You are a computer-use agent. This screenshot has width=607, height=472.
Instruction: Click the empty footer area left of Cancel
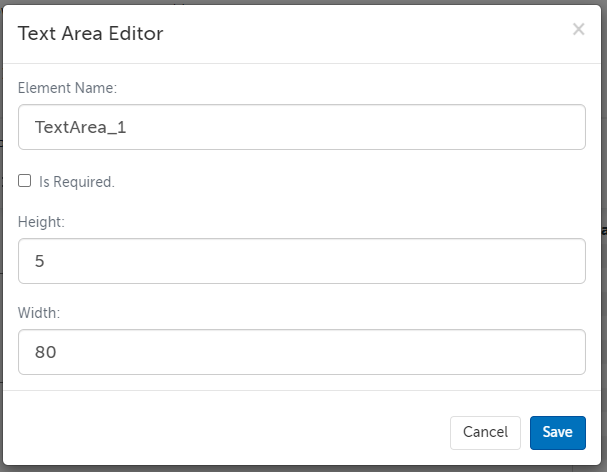tap(220, 432)
